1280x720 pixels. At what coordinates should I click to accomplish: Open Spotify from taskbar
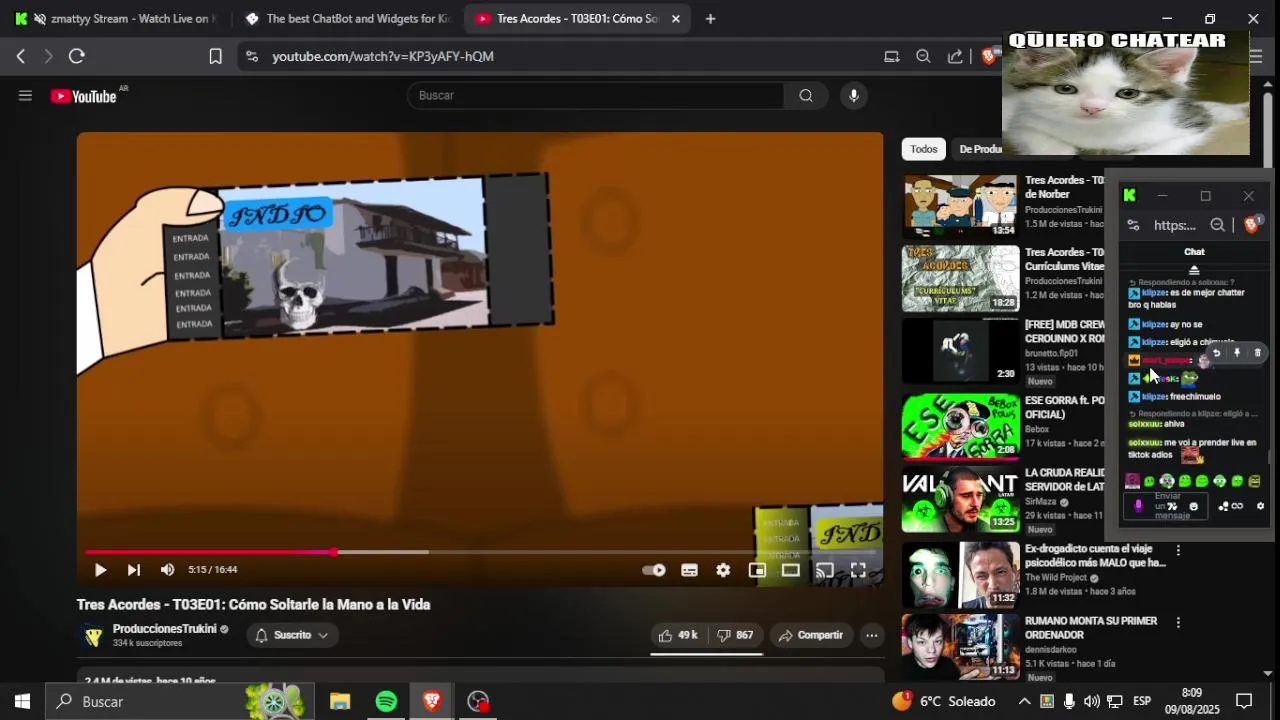(386, 702)
